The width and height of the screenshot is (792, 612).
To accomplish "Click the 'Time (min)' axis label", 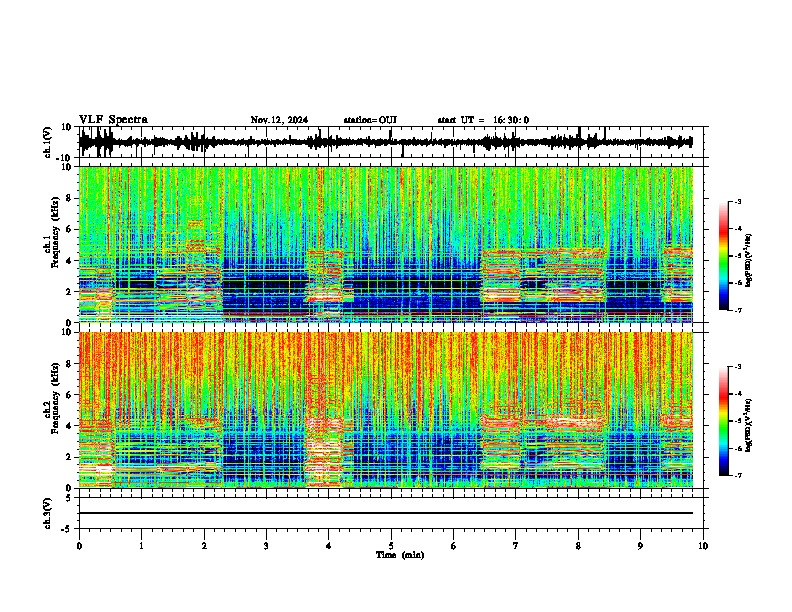I will [x=400, y=555].
